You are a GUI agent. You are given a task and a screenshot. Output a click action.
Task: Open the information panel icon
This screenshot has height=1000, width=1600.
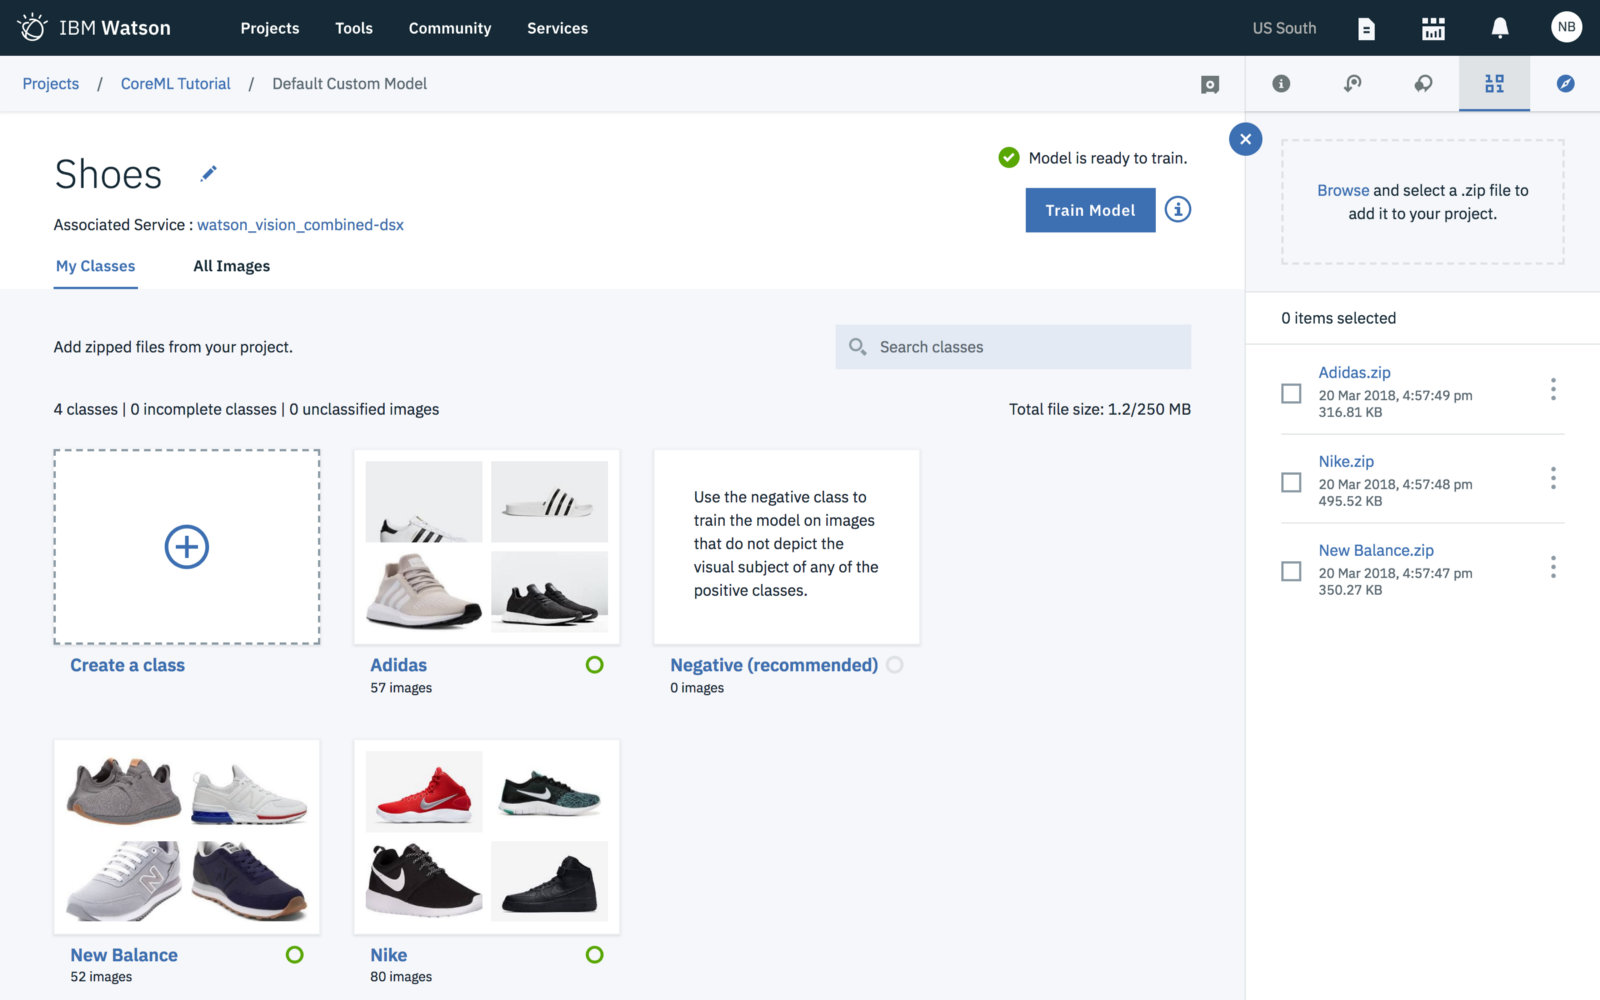tap(1281, 84)
